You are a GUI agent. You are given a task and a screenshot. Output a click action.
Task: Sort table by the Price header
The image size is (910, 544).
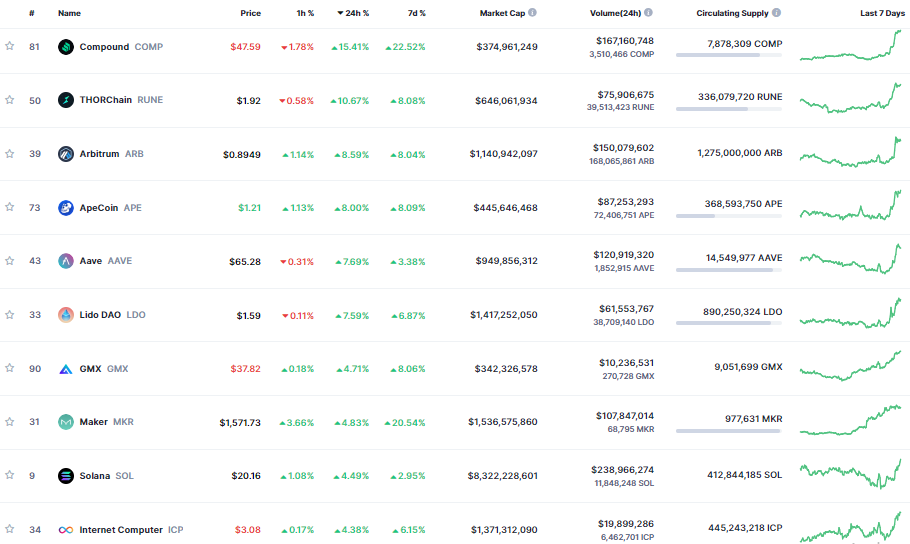[x=251, y=13]
